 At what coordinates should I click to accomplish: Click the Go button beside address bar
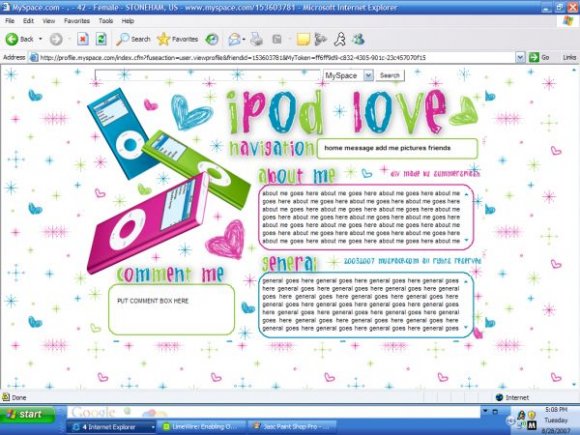coord(539,57)
